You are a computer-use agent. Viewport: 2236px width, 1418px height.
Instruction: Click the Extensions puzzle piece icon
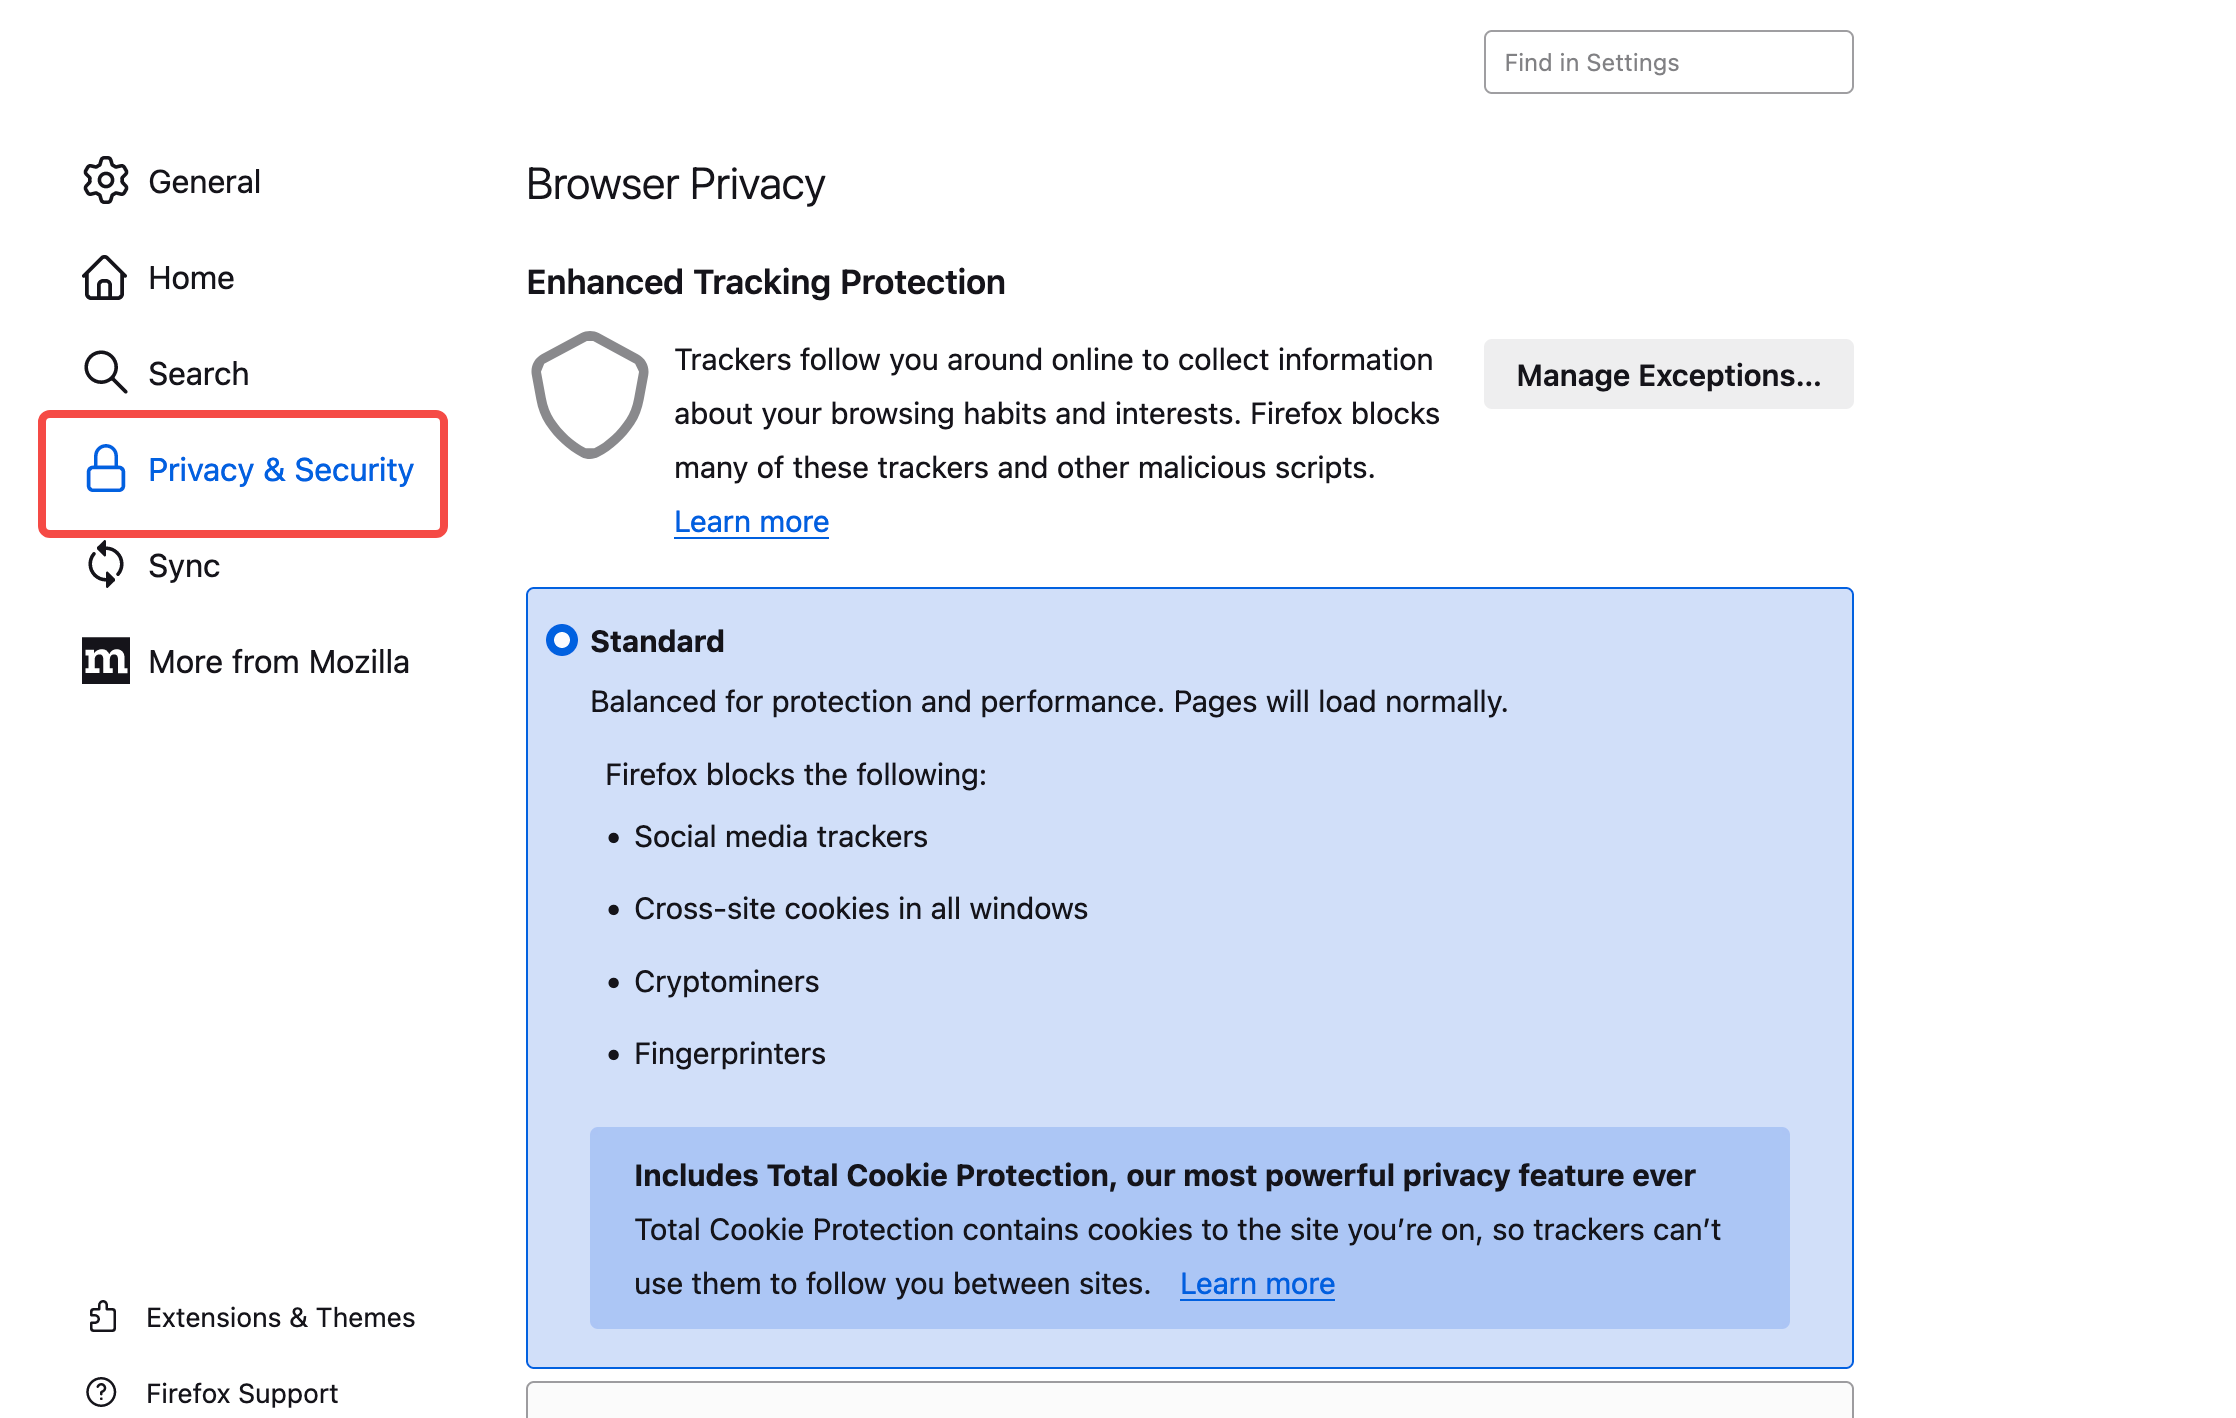coord(102,1317)
